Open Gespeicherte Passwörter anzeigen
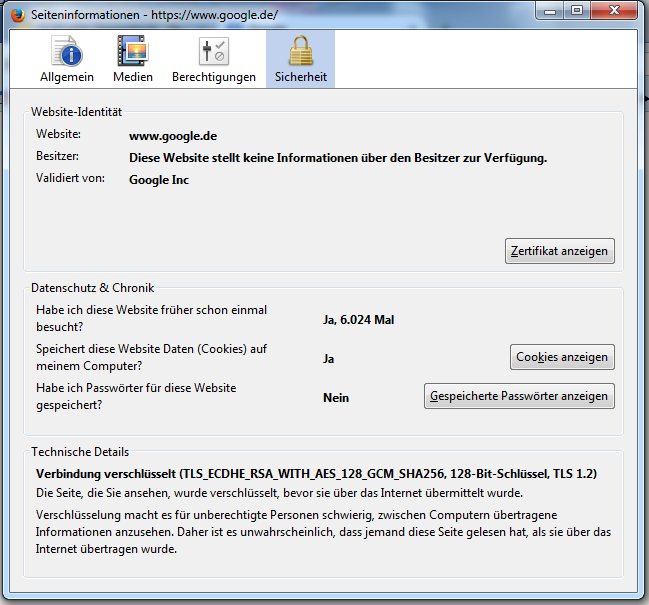This screenshot has height=605, width=649. (519, 396)
